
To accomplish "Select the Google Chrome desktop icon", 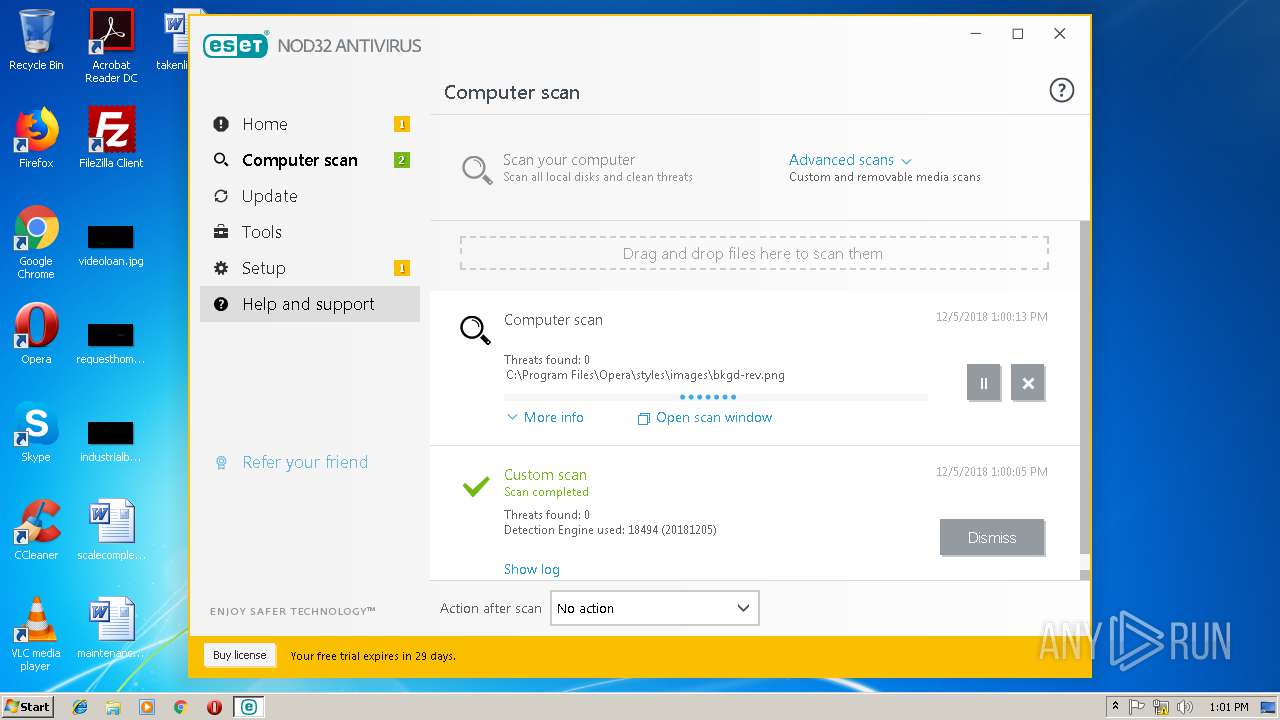I will pyautogui.click(x=36, y=242).
